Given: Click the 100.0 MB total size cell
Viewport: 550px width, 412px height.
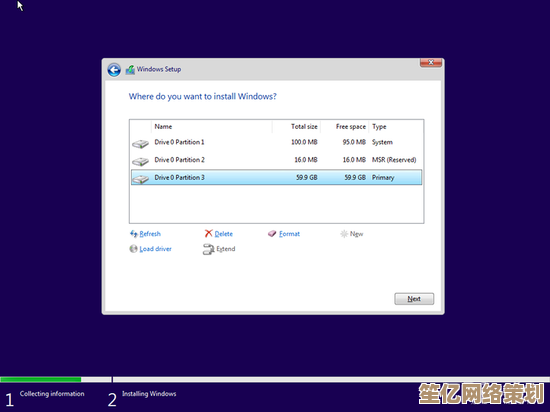Looking at the screenshot, I should [x=304, y=142].
